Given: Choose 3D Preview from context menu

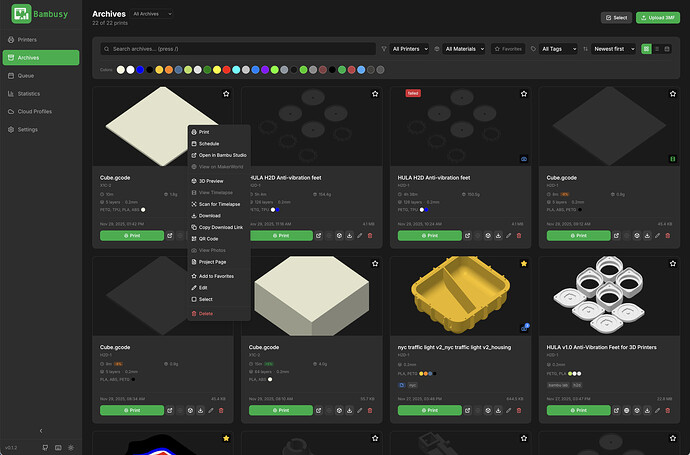Looking at the screenshot, I should [x=219, y=181].
